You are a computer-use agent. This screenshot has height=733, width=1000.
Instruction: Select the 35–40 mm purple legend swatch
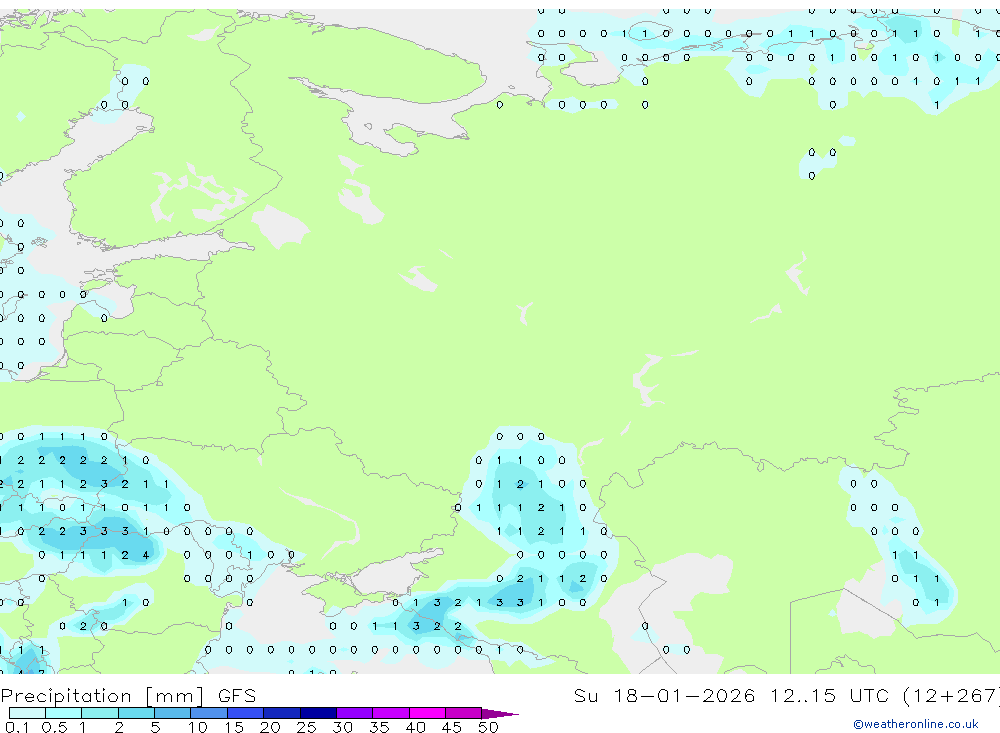(x=390, y=713)
